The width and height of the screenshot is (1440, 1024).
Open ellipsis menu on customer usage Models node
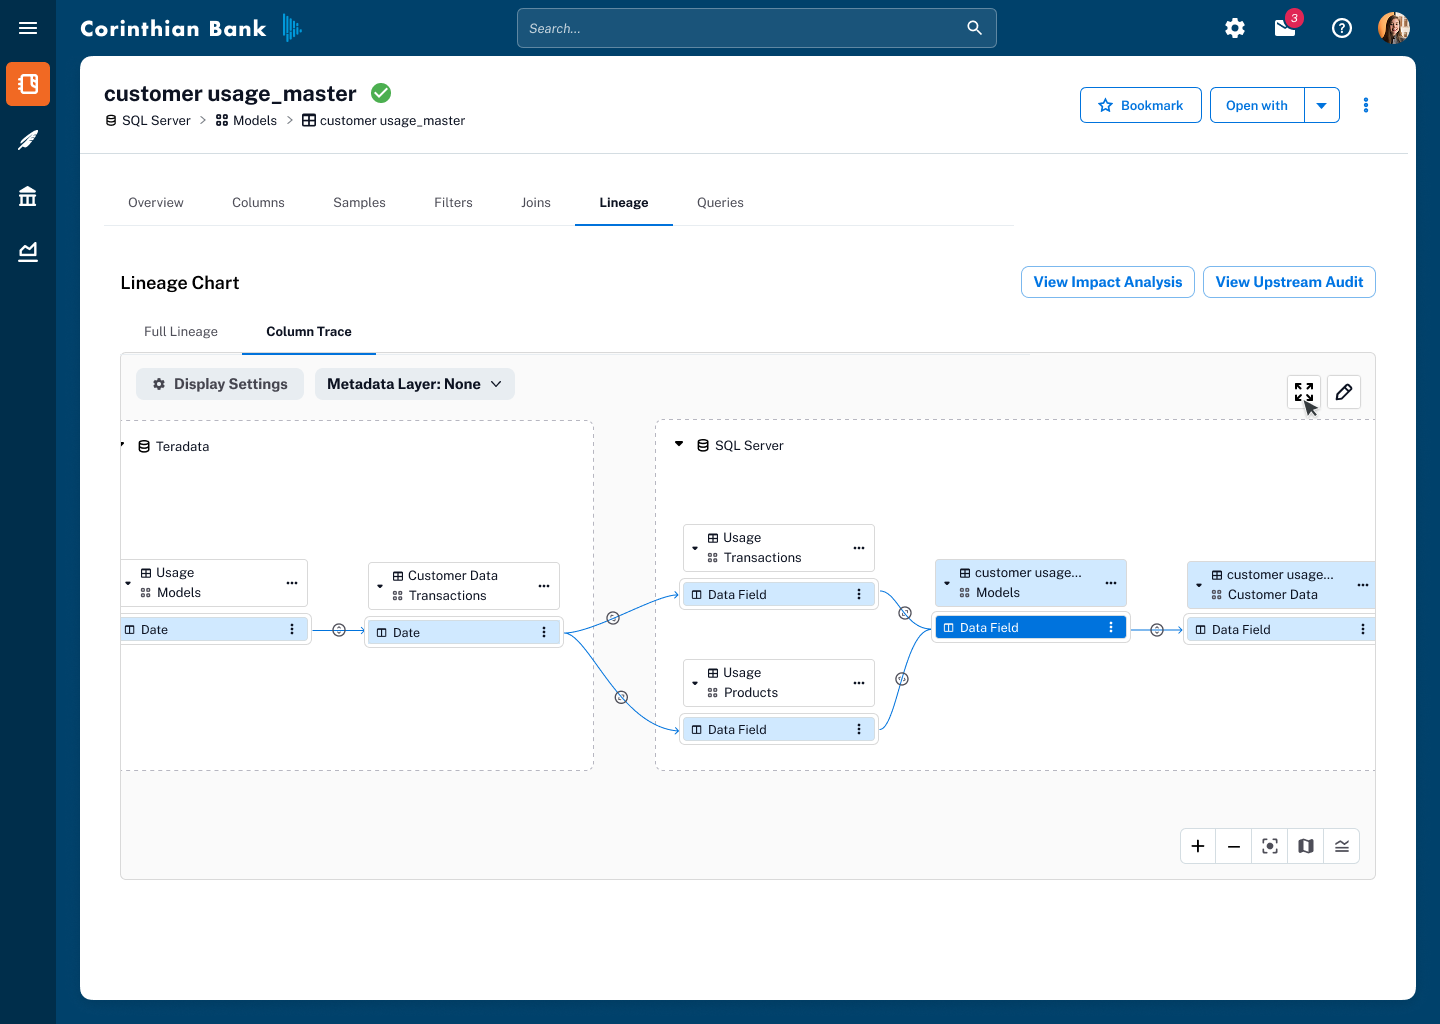pos(1111,583)
